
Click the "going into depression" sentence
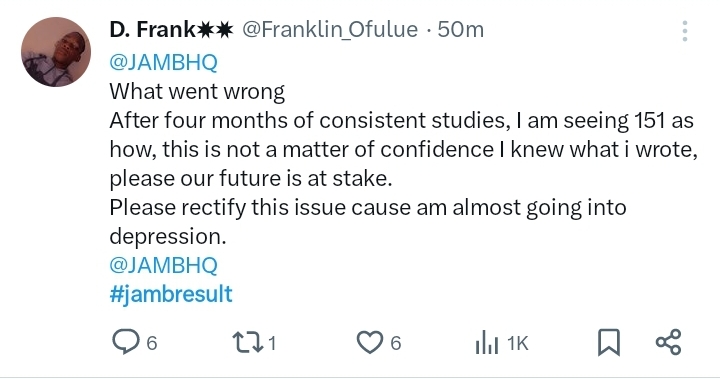tap(368, 222)
